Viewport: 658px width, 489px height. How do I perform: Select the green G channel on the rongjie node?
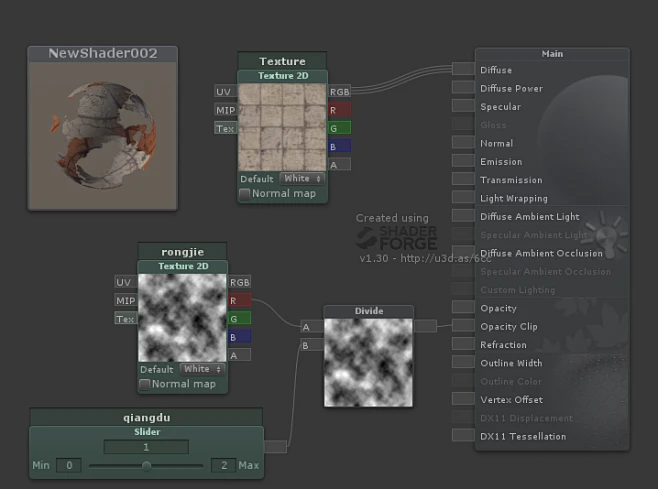pyautogui.click(x=240, y=318)
